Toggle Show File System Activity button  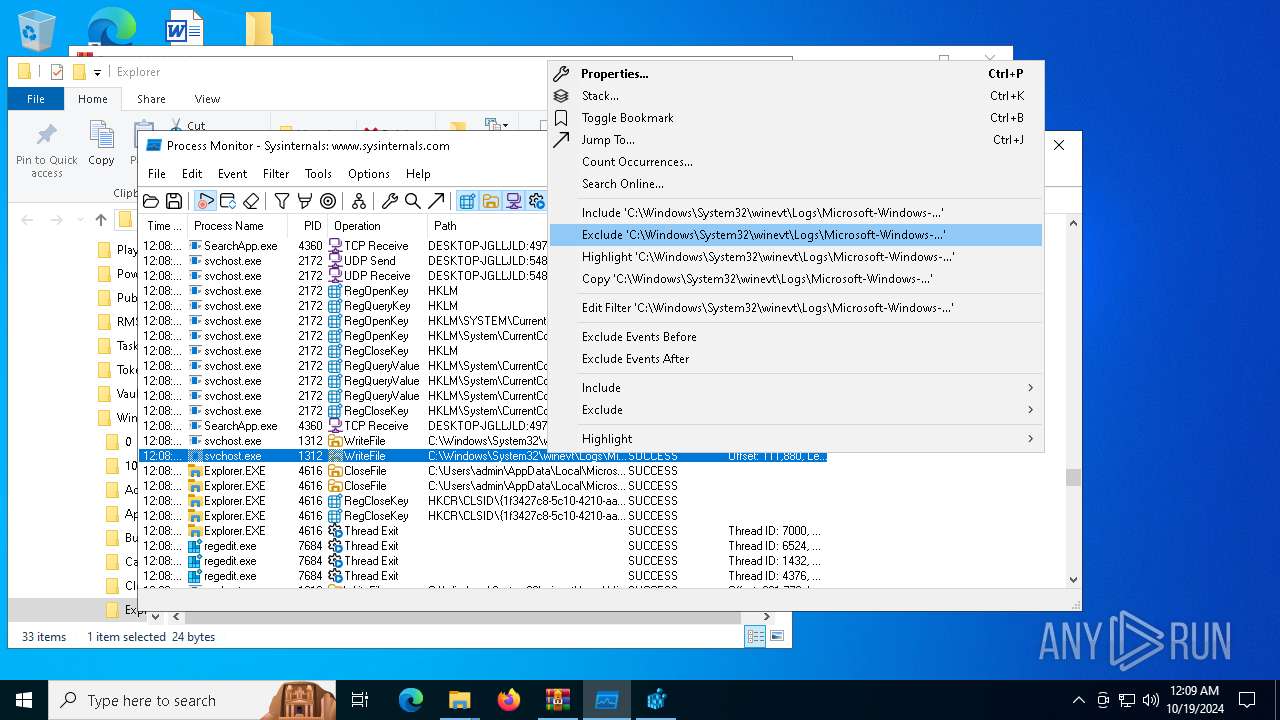coord(490,201)
